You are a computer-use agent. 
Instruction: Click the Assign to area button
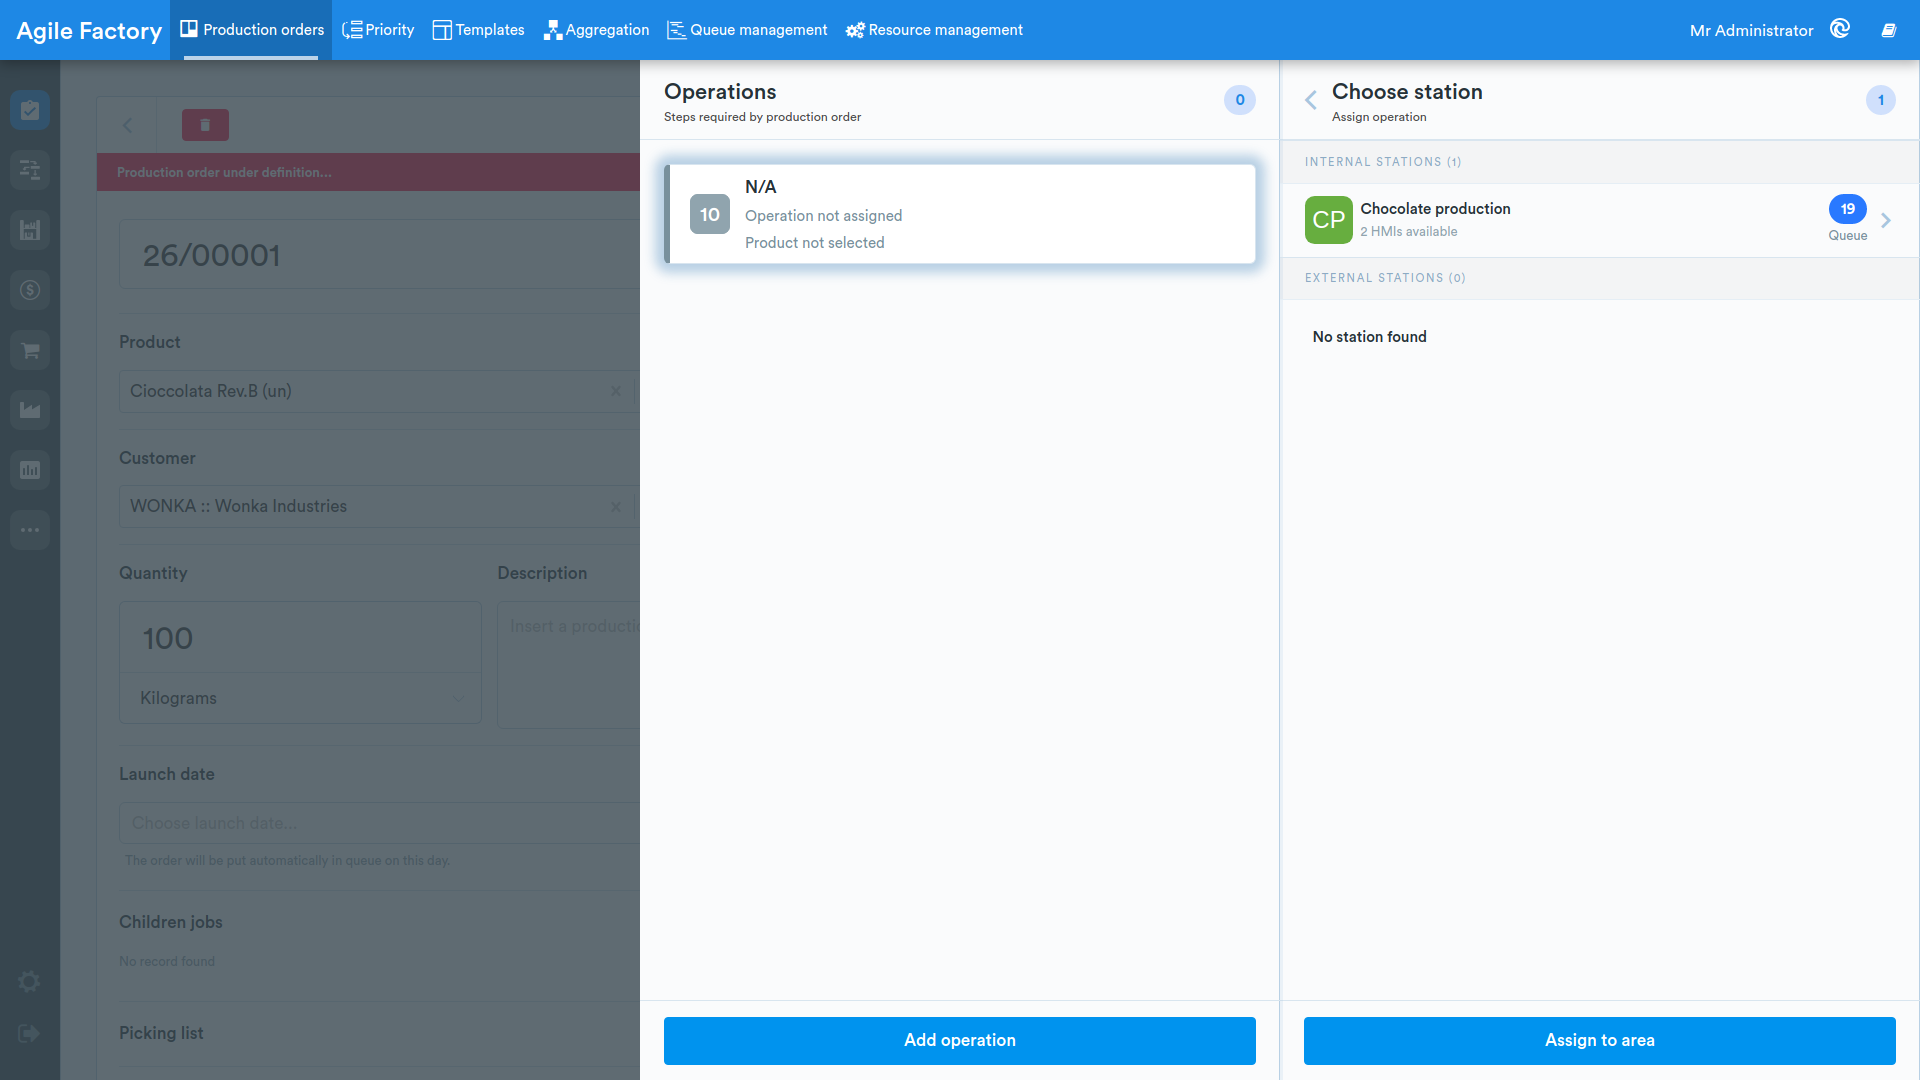tap(1600, 1041)
